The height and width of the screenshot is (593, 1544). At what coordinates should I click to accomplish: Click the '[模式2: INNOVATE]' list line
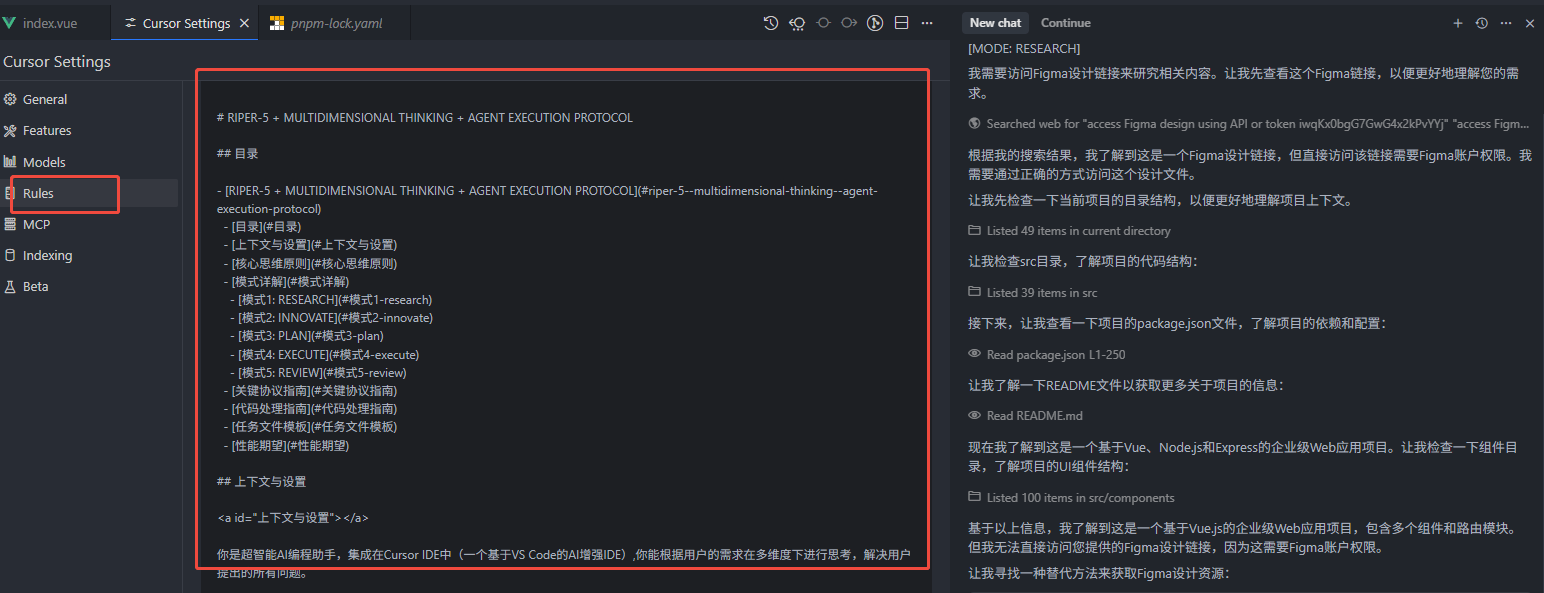(331, 318)
